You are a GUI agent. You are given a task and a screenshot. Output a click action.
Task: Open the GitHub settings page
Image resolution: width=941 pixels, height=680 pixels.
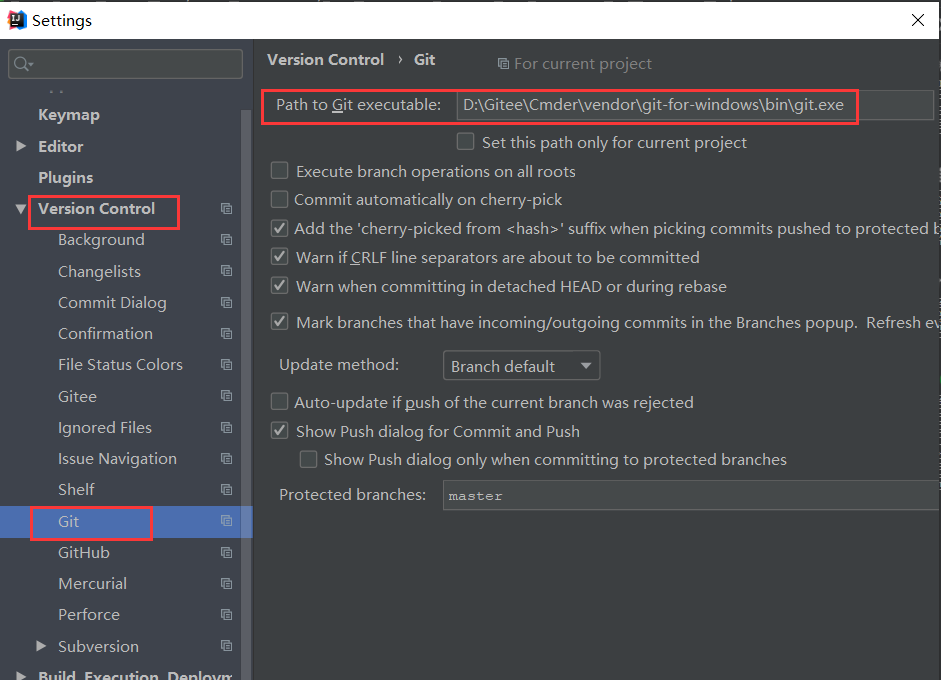tap(84, 553)
